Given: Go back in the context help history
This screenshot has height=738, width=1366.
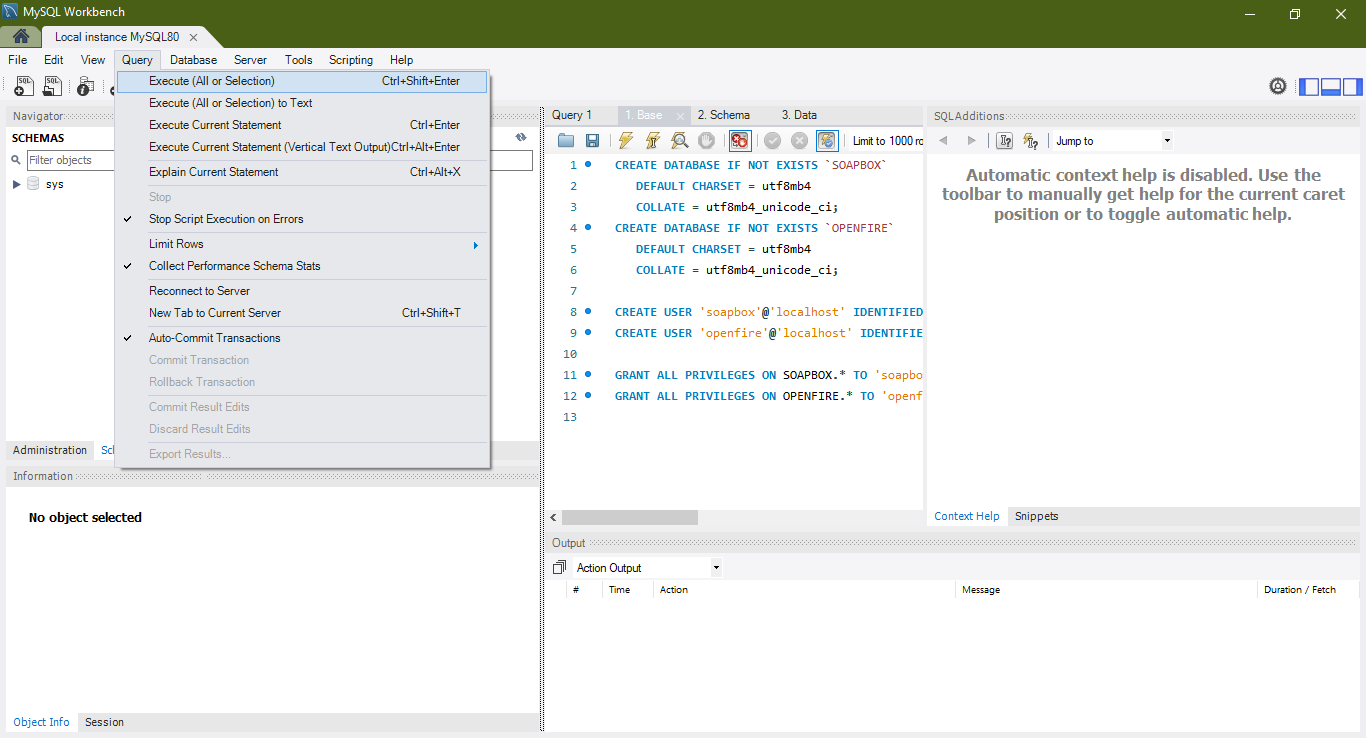Looking at the screenshot, I should coord(944,141).
